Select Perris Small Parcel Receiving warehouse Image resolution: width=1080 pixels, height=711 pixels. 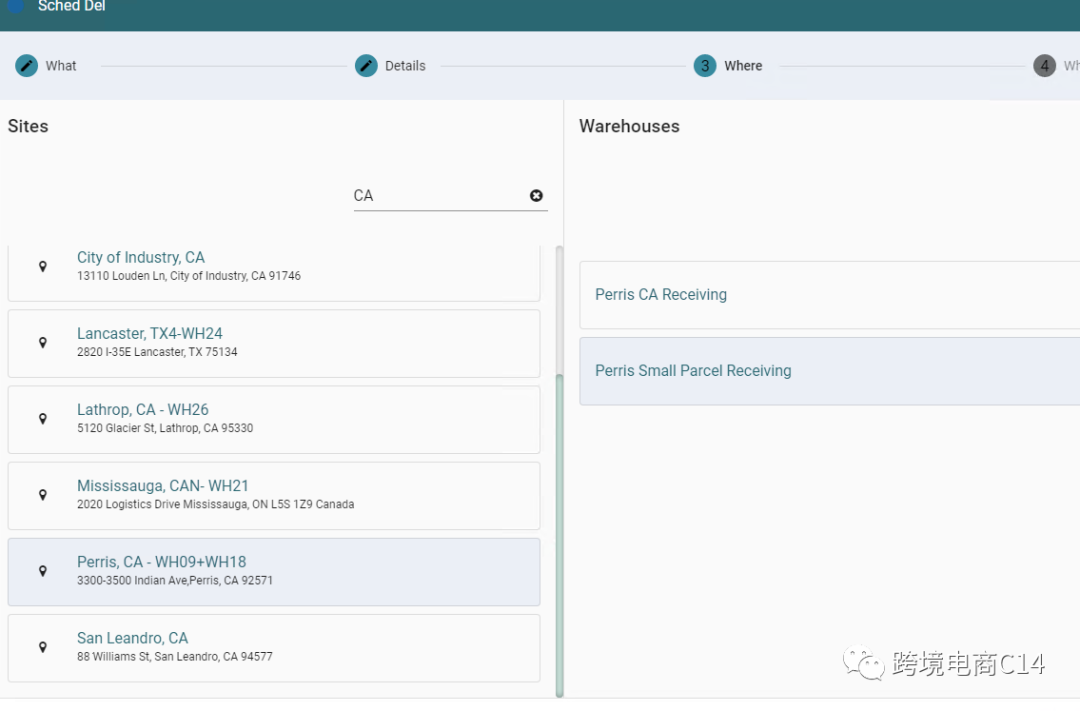[693, 371]
